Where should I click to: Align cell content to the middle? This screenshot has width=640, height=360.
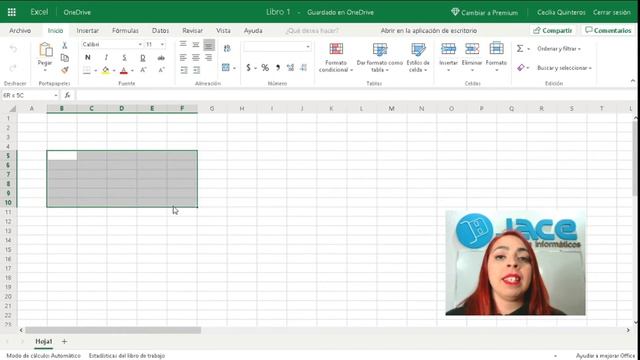[196, 44]
